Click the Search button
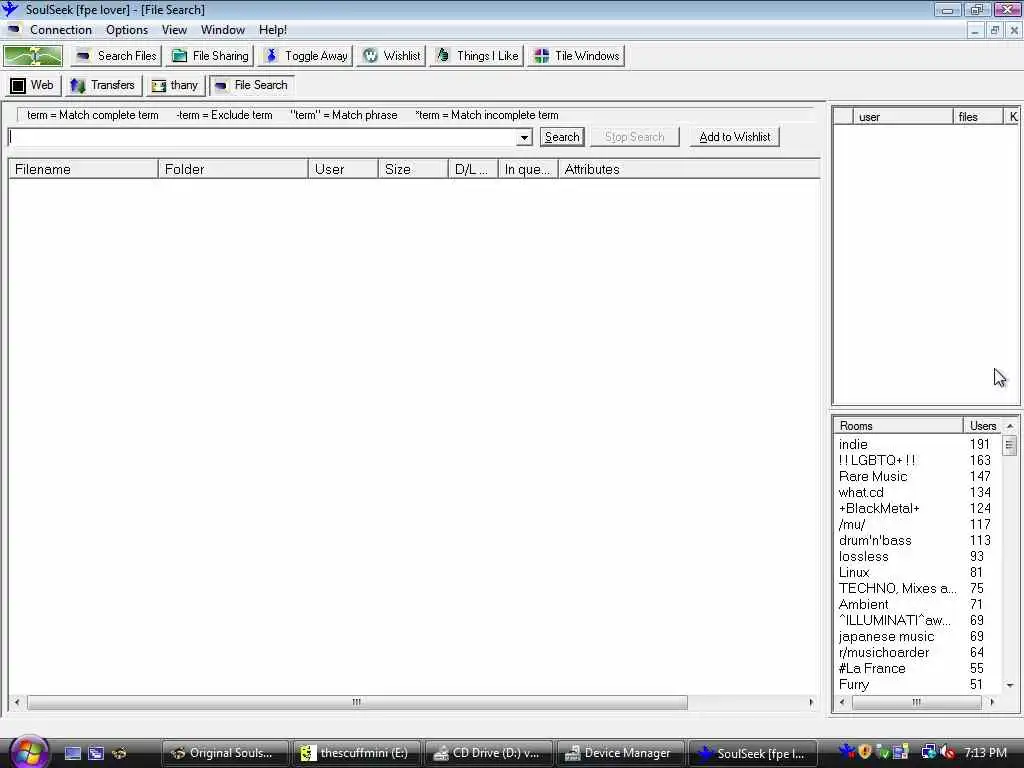The width and height of the screenshot is (1024, 768). [562, 137]
